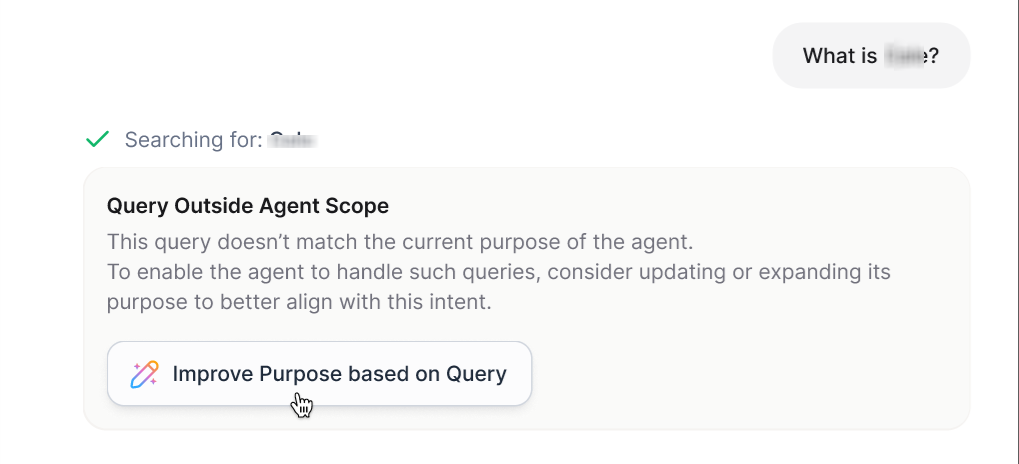Click the question mark ending the user message
Image resolution: width=1019 pixels, height=464 pixels.
pyautogui.click(x=931, y=56)
